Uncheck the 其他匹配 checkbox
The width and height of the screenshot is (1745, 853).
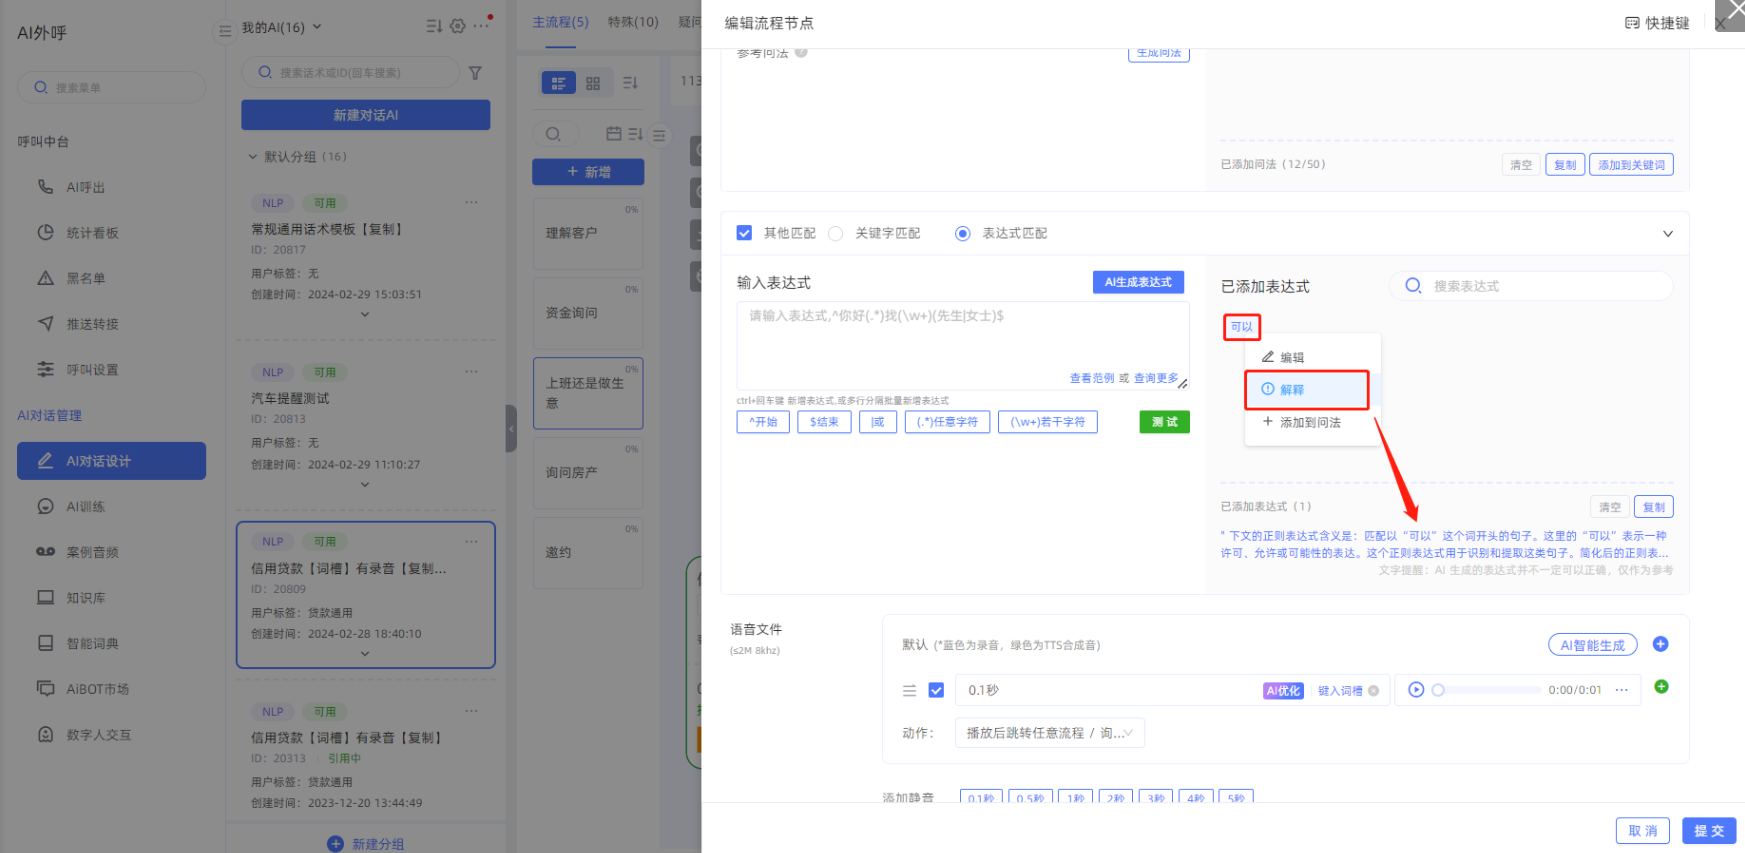click(x=744, y=233)
